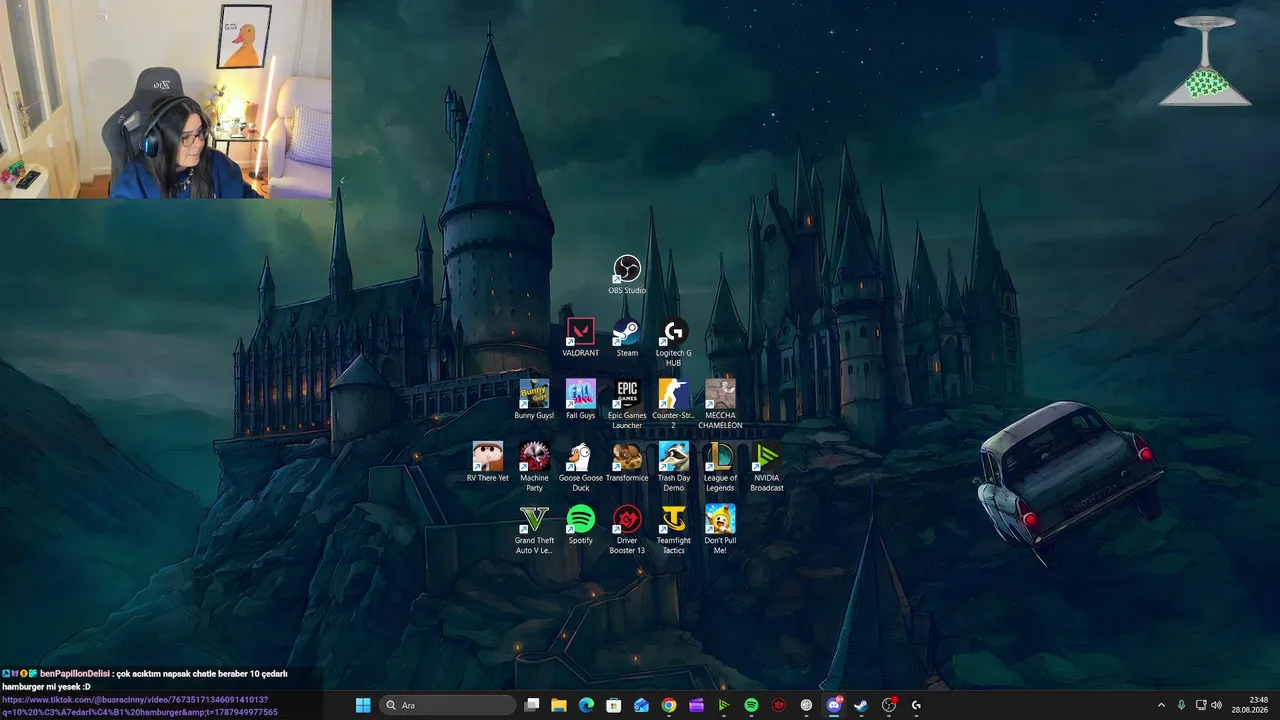The height and width of the screenshot is (720, 1280).
Task: Open Driver Booster from the taskbar
Action: [779, 705]
